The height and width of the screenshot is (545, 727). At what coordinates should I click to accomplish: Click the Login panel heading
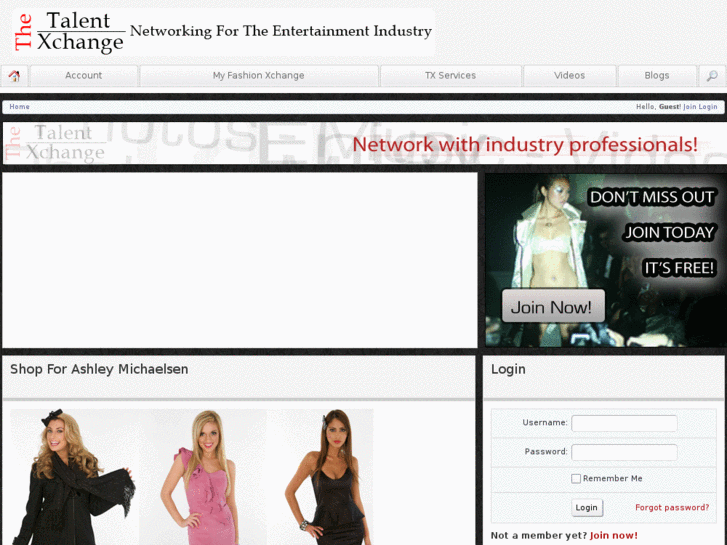(x=508, y=369)
